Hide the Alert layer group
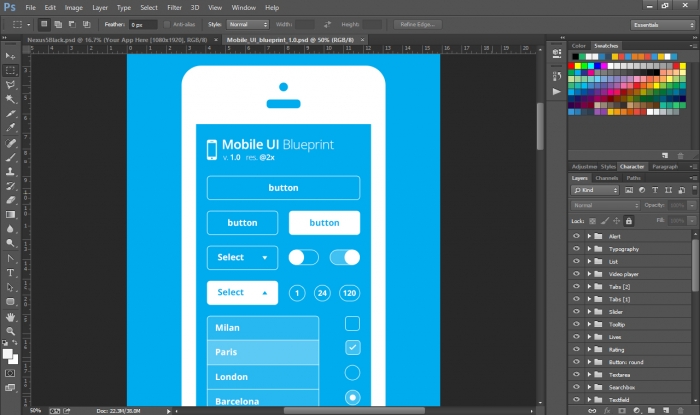The width and height of the screenshot is (700, 415). [576, 236]
